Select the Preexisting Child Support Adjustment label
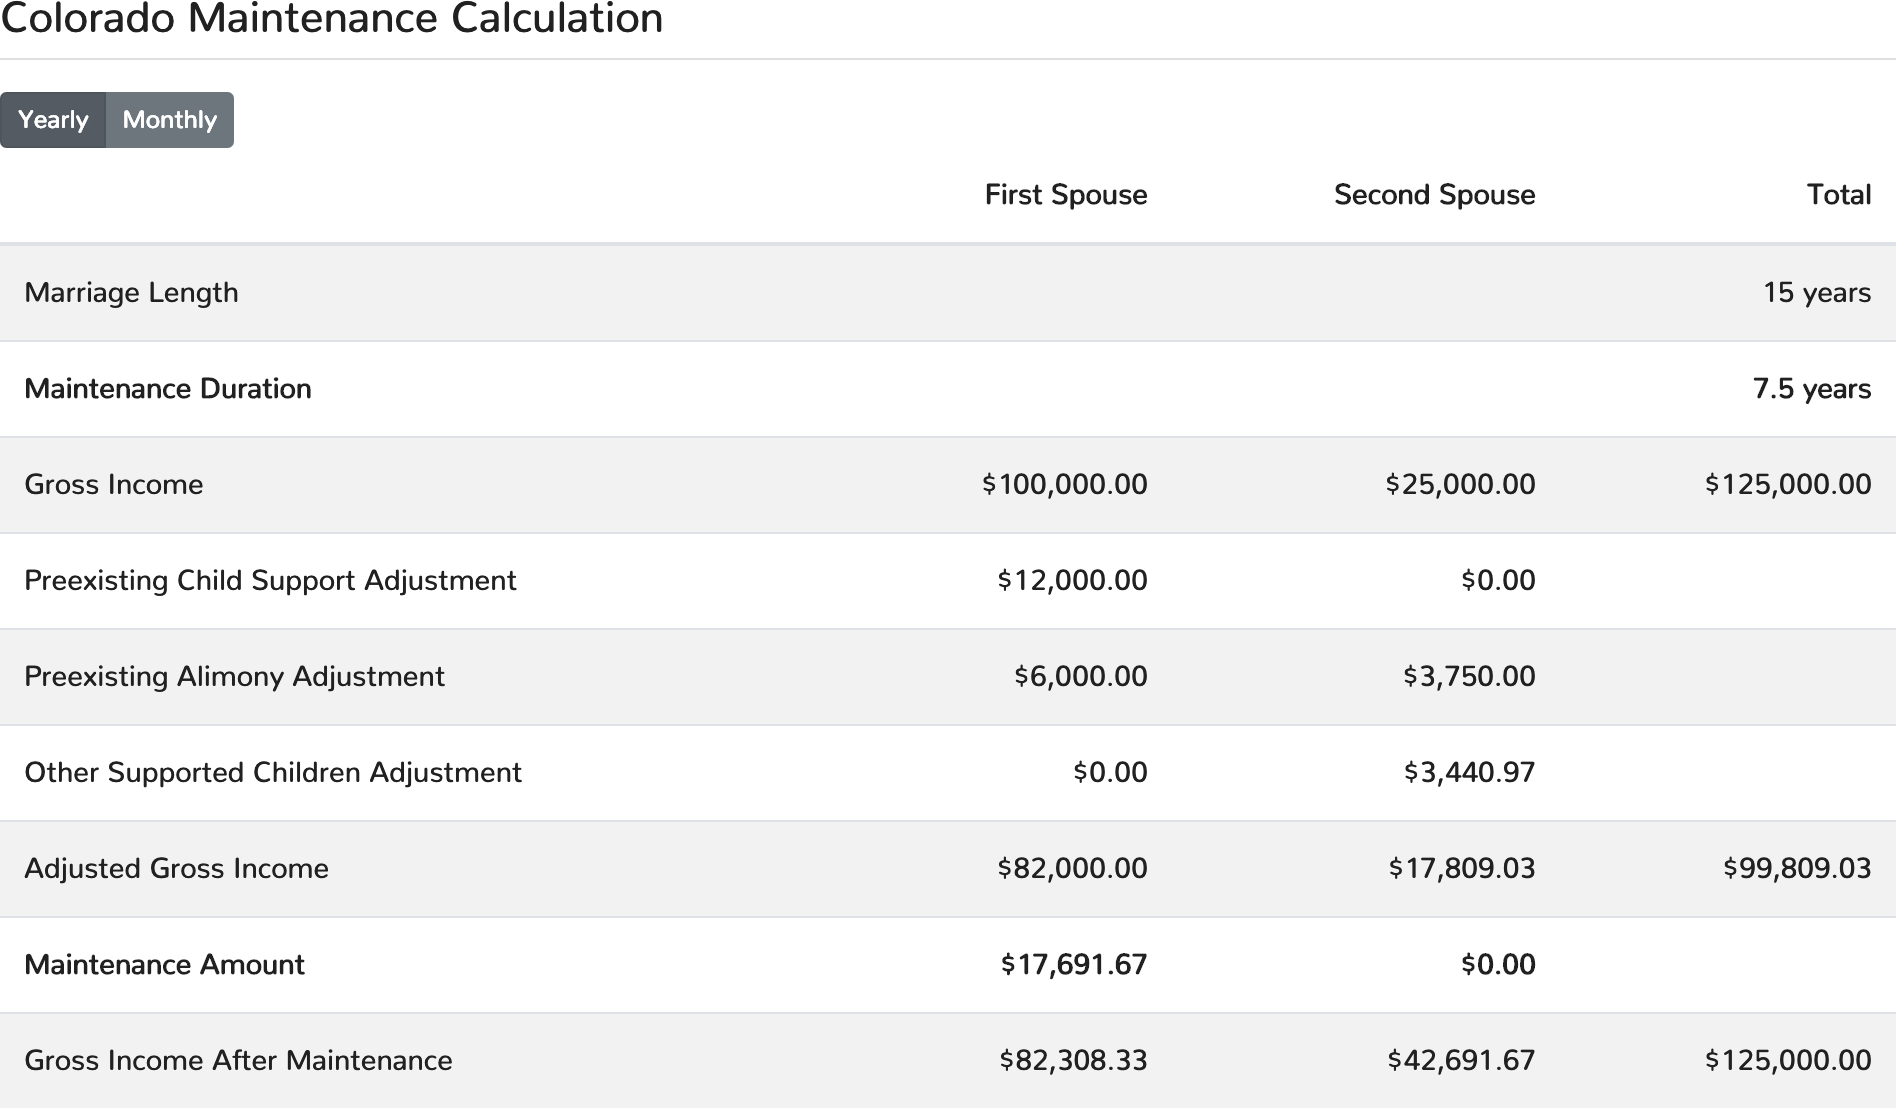This screenshot has width=1896, height=1108. pyautogui.click(x=270, y=581)
